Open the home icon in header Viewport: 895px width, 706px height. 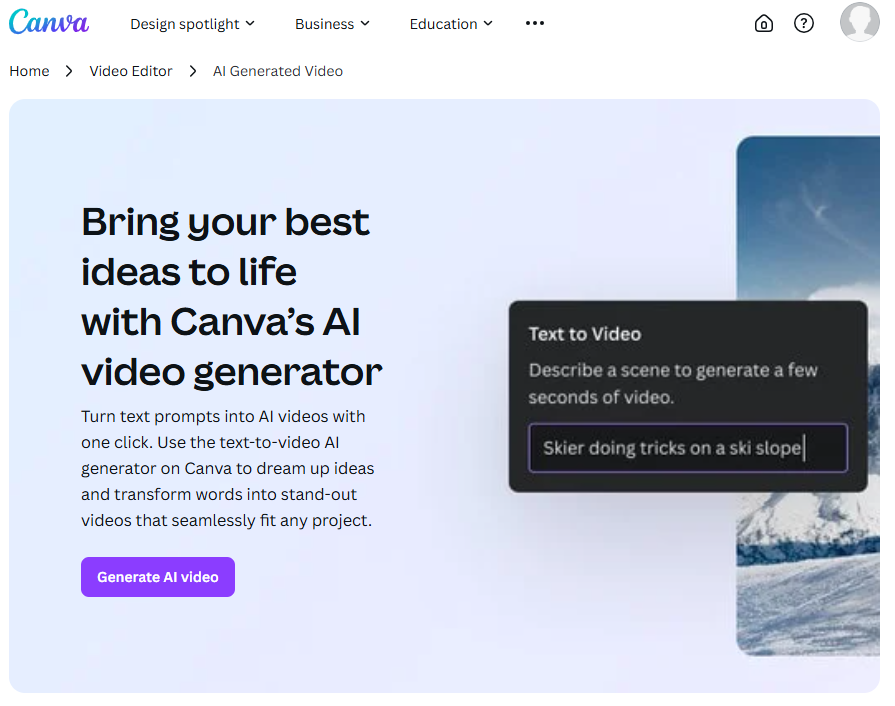click(764, 23)
